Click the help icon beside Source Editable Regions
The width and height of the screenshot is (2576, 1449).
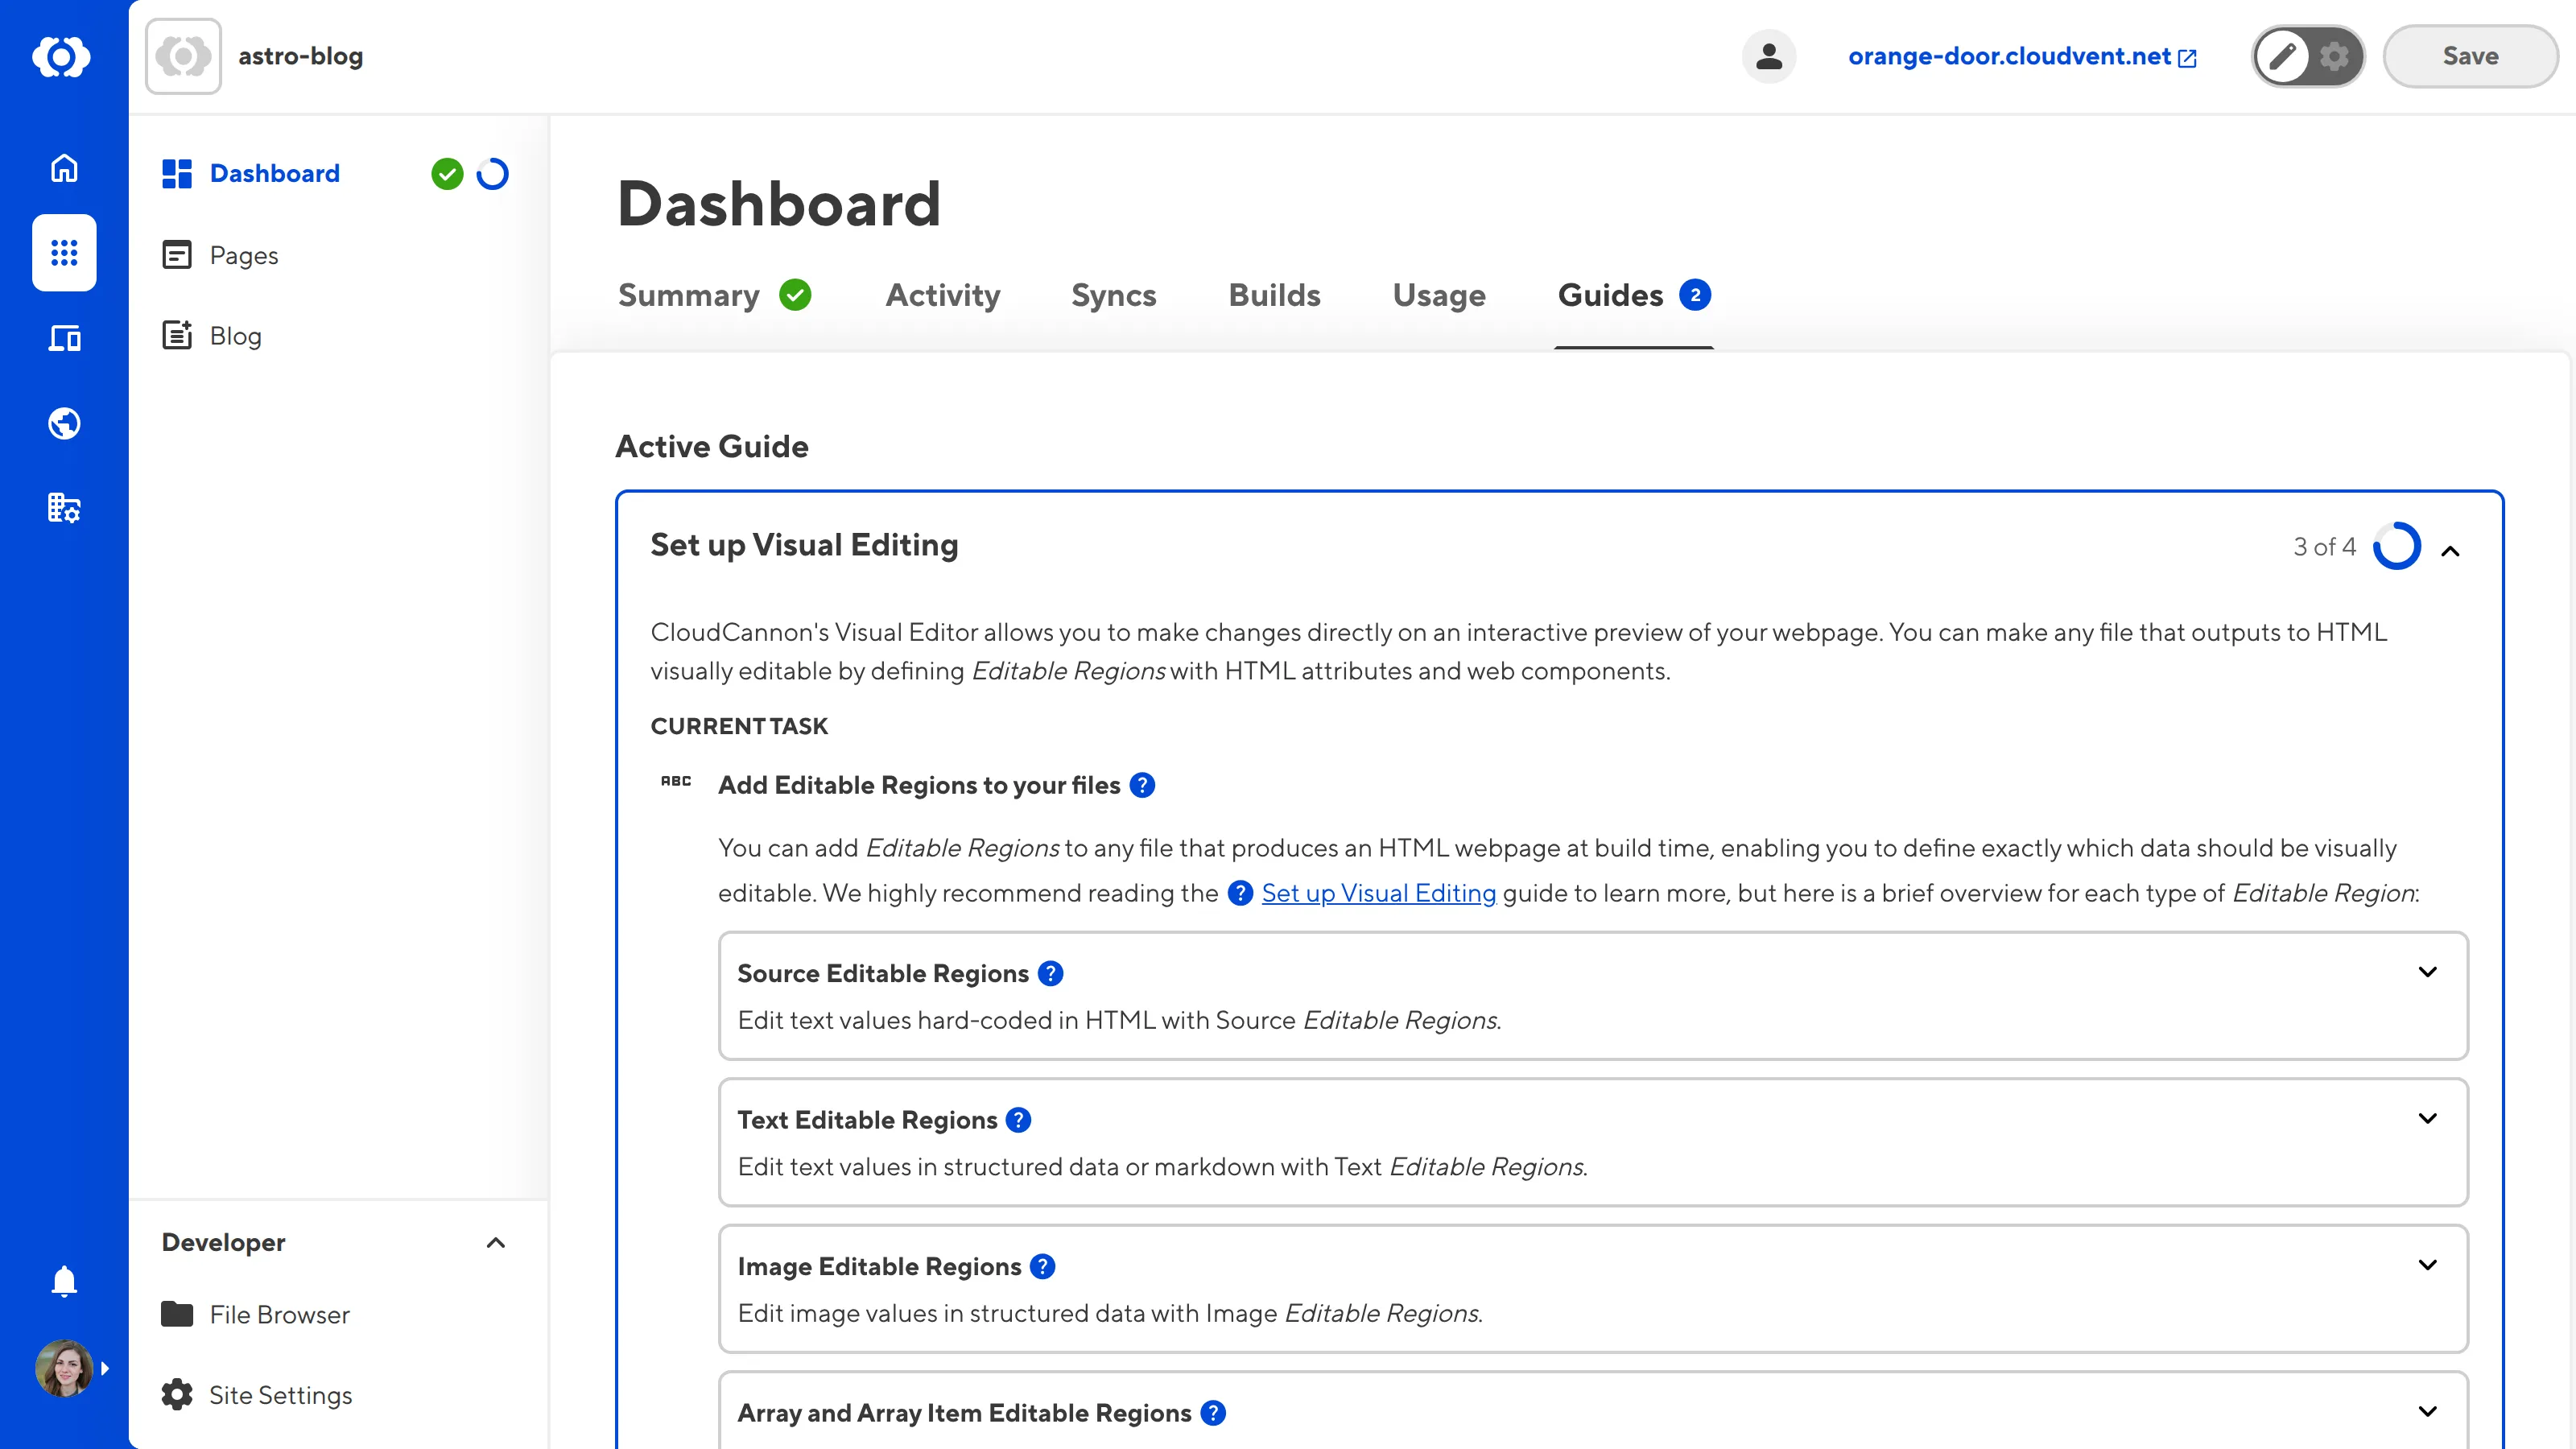[x=1050, y=973]
